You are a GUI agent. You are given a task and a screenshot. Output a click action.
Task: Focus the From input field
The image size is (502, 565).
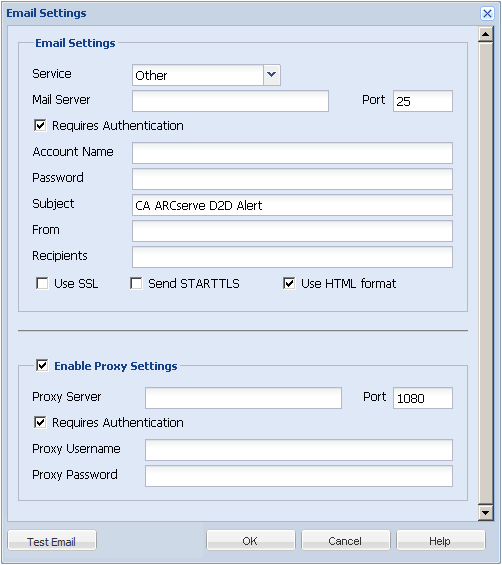[292, 231]
